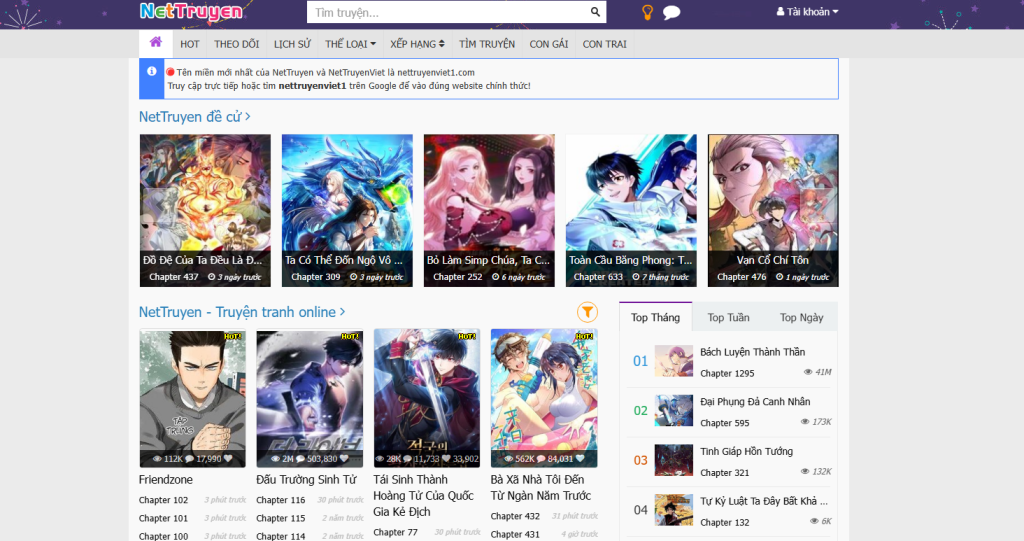
Task: Open the Tài khoản account dropdown
Action: [x=807, y=12]
